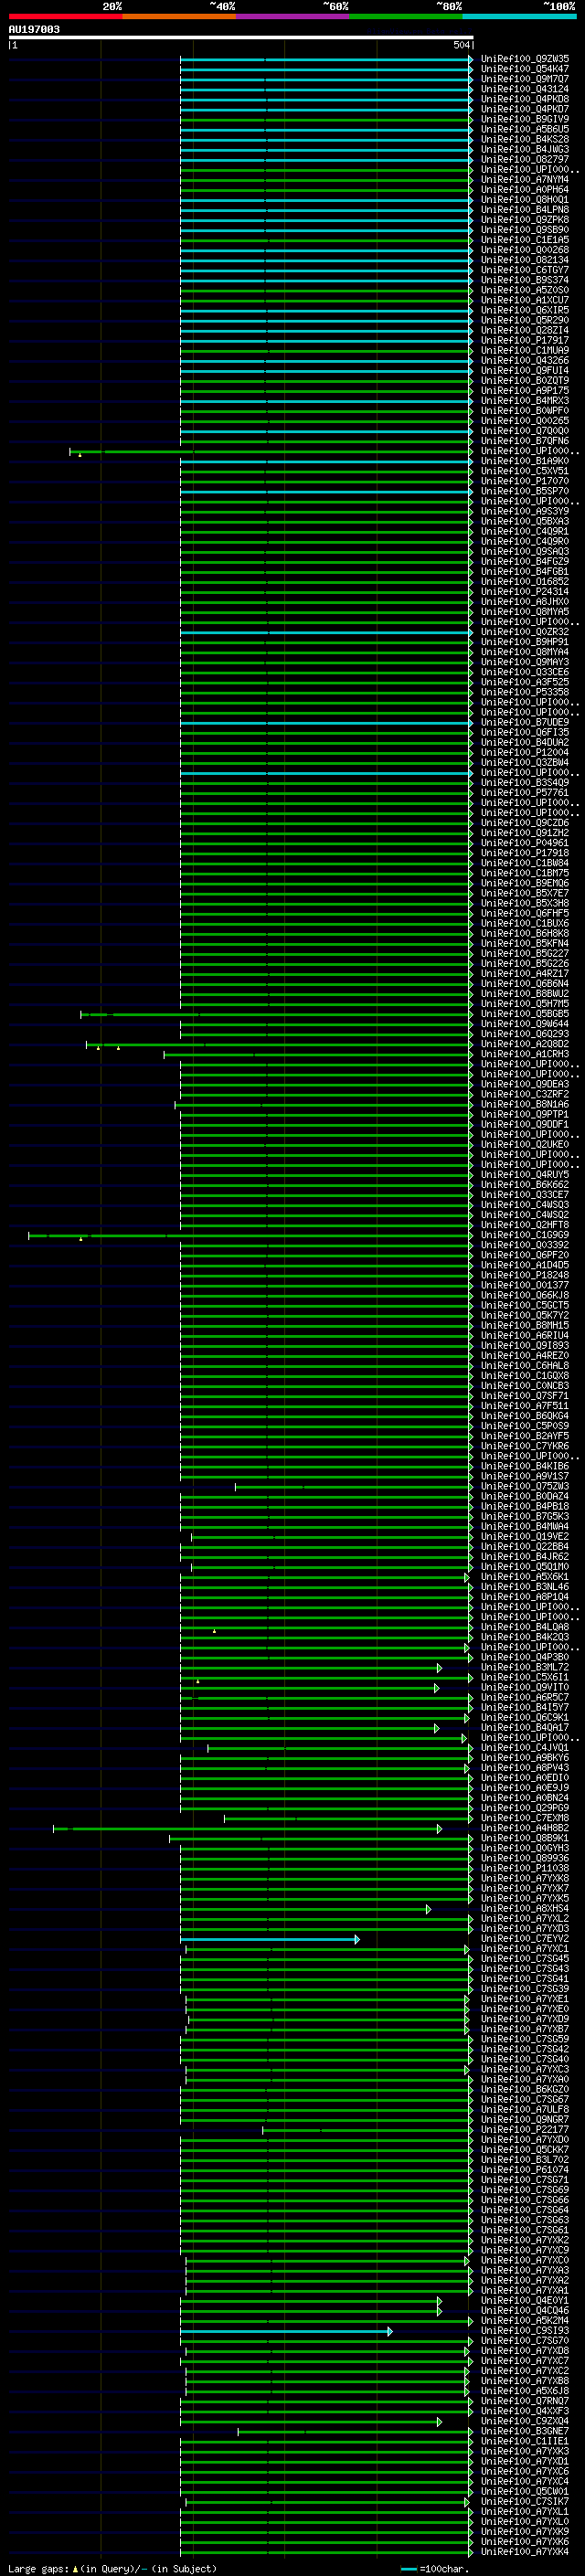This screenshot has height=2576, width=585.
Task: Select the UniRef100_Q0GYH3 label
Action: [525, 1848]
